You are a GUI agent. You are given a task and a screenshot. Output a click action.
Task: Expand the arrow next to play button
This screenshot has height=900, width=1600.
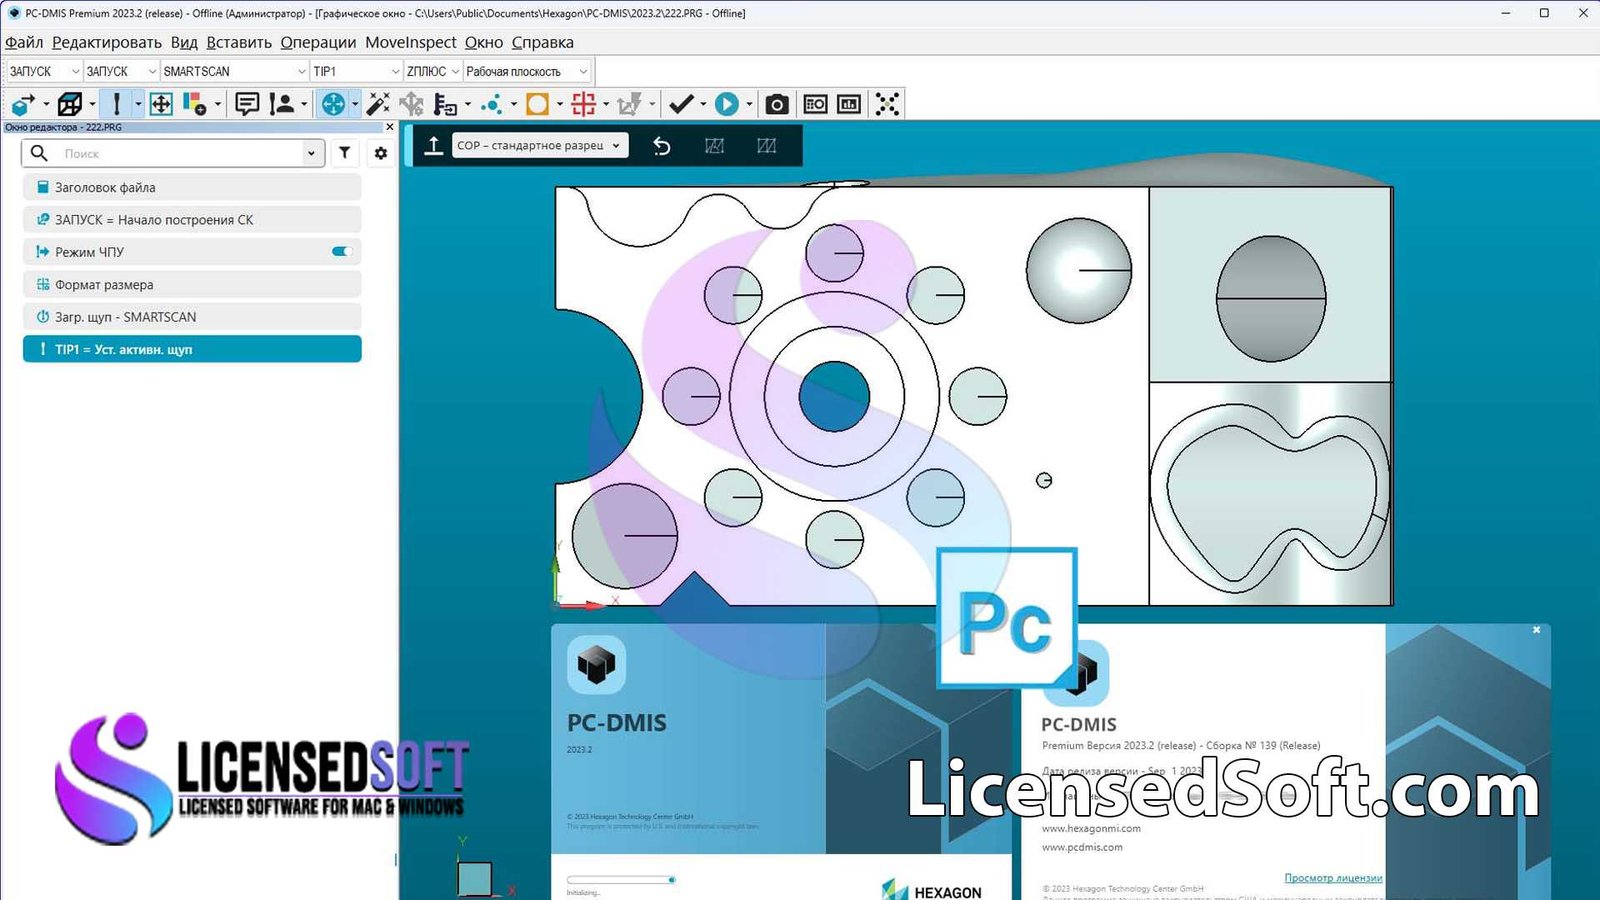click(749, 104)
